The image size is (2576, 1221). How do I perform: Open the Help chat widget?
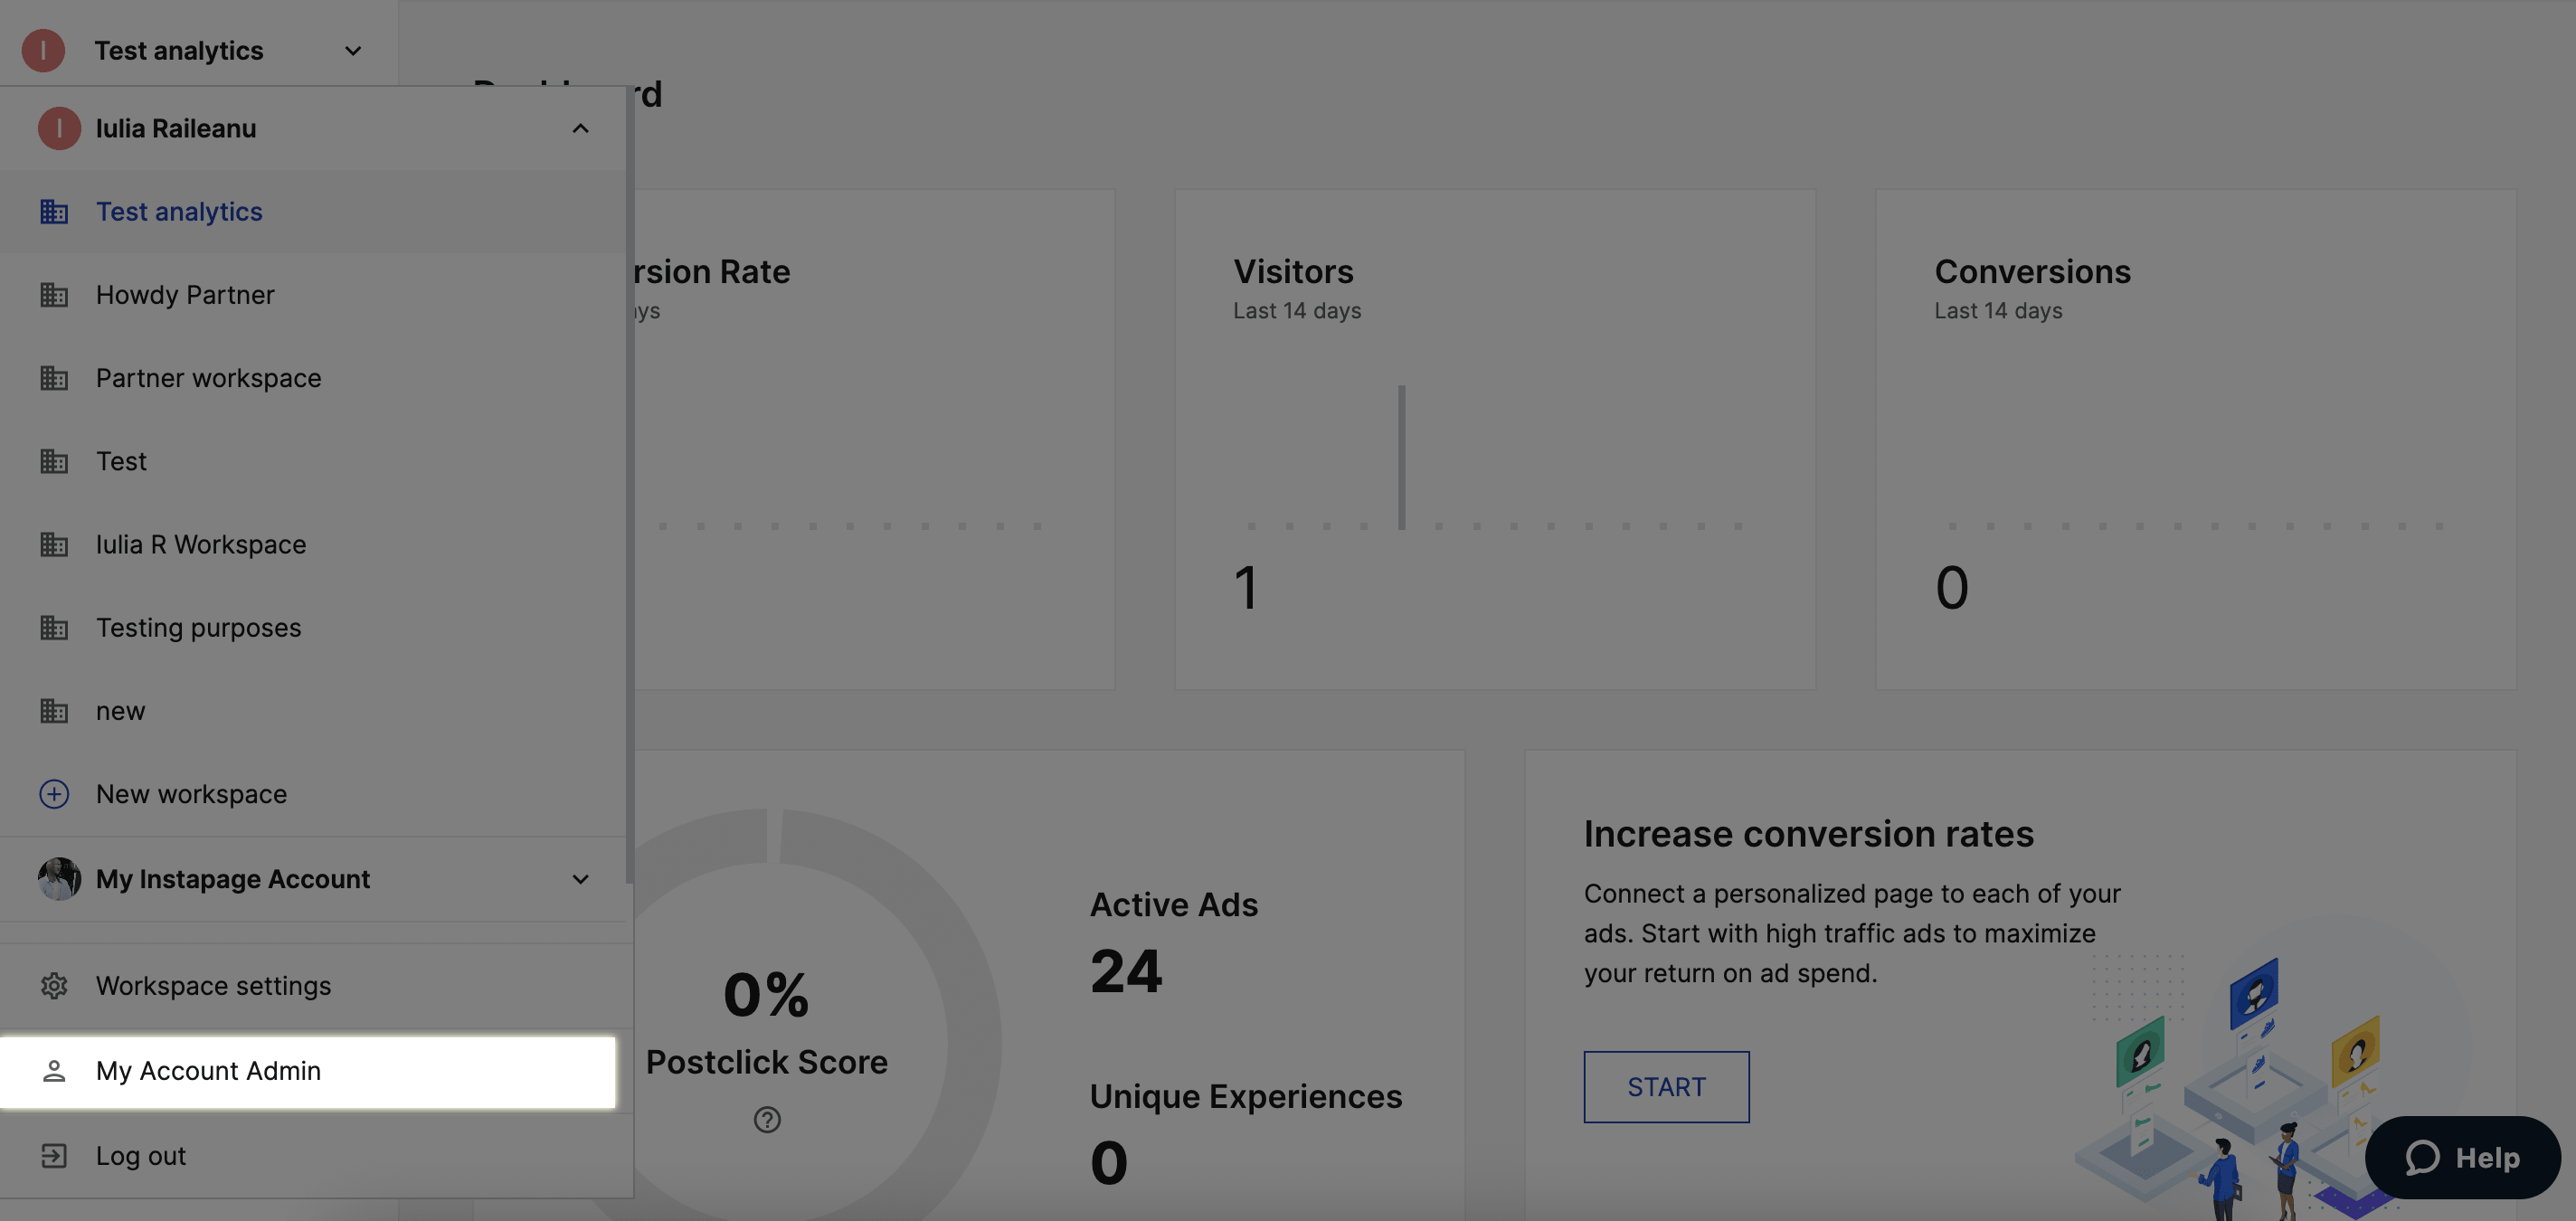click(x=2463, y=1157)
